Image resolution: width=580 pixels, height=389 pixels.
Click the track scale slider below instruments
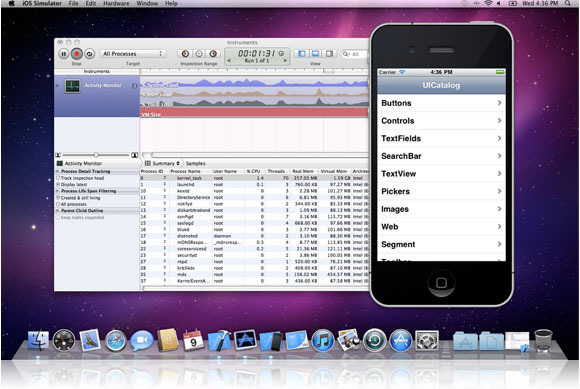(x=96, y=155)
